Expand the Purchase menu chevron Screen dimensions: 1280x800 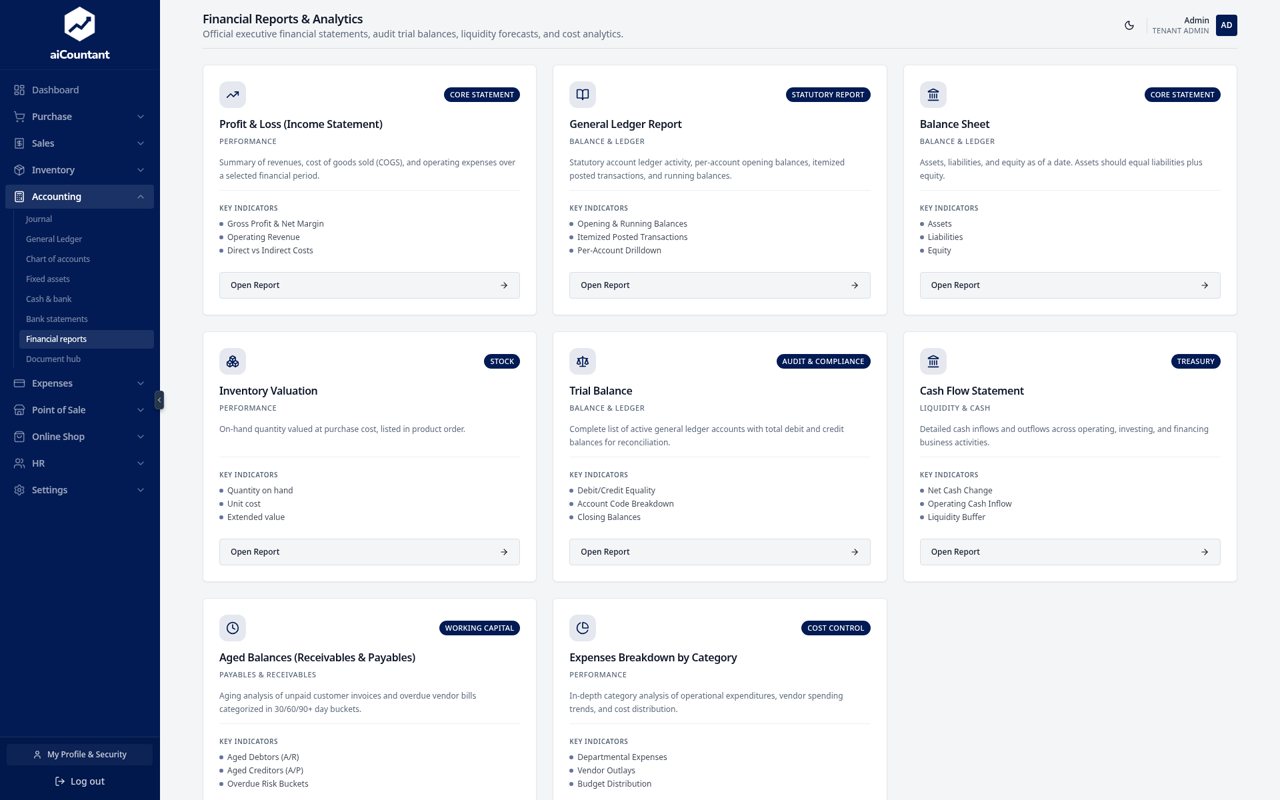140,117
